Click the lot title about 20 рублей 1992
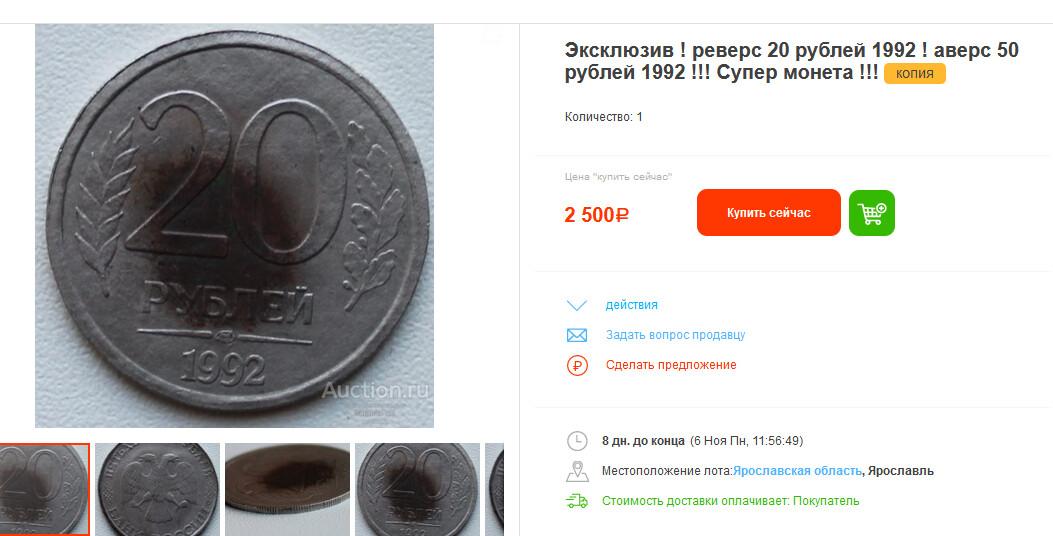The width and height of the screenshot is (1053, 536). tap(792, 61)
